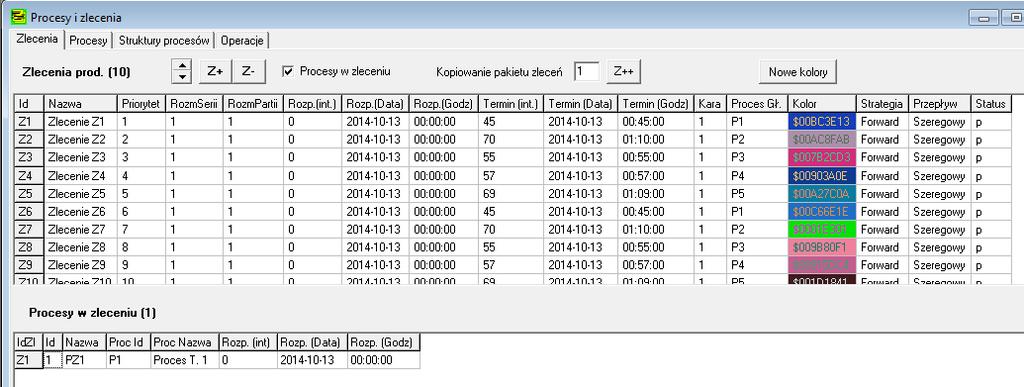Click Proces Gł. cell P3 in row Z3

coord(757,158)
